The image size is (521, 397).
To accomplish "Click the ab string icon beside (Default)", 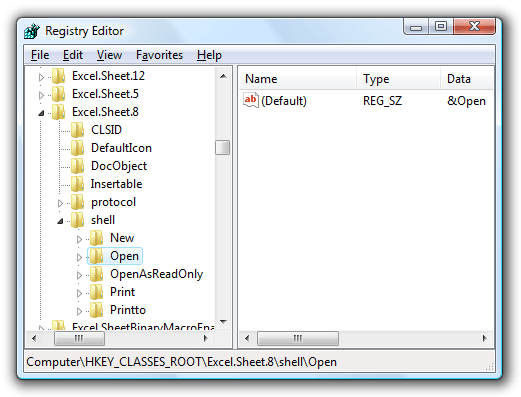I will [251, 100].
